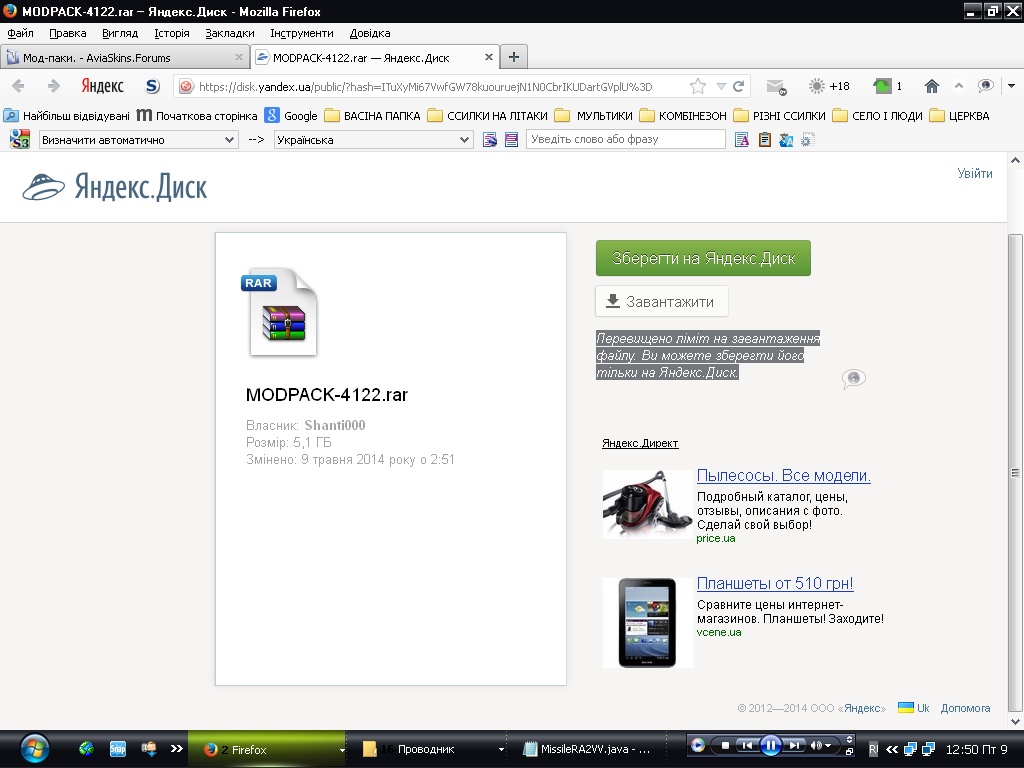This screenshot has width=1024, height=768.
Task: Click the RAR archive file icon
Action: [x=281, y=312]
